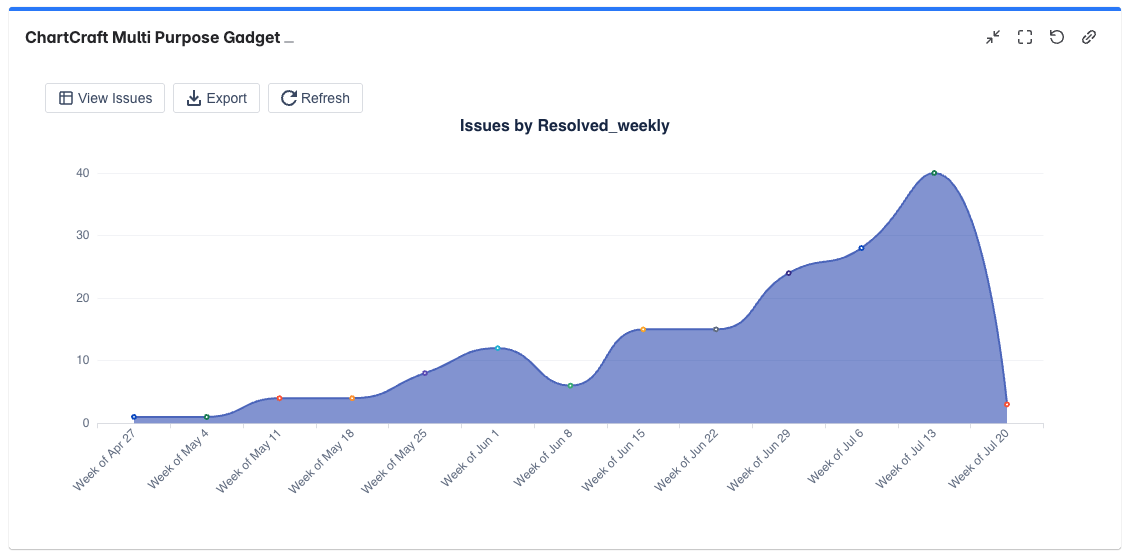Click the chart title Issues by Resolved_weekly

(564, 126)
